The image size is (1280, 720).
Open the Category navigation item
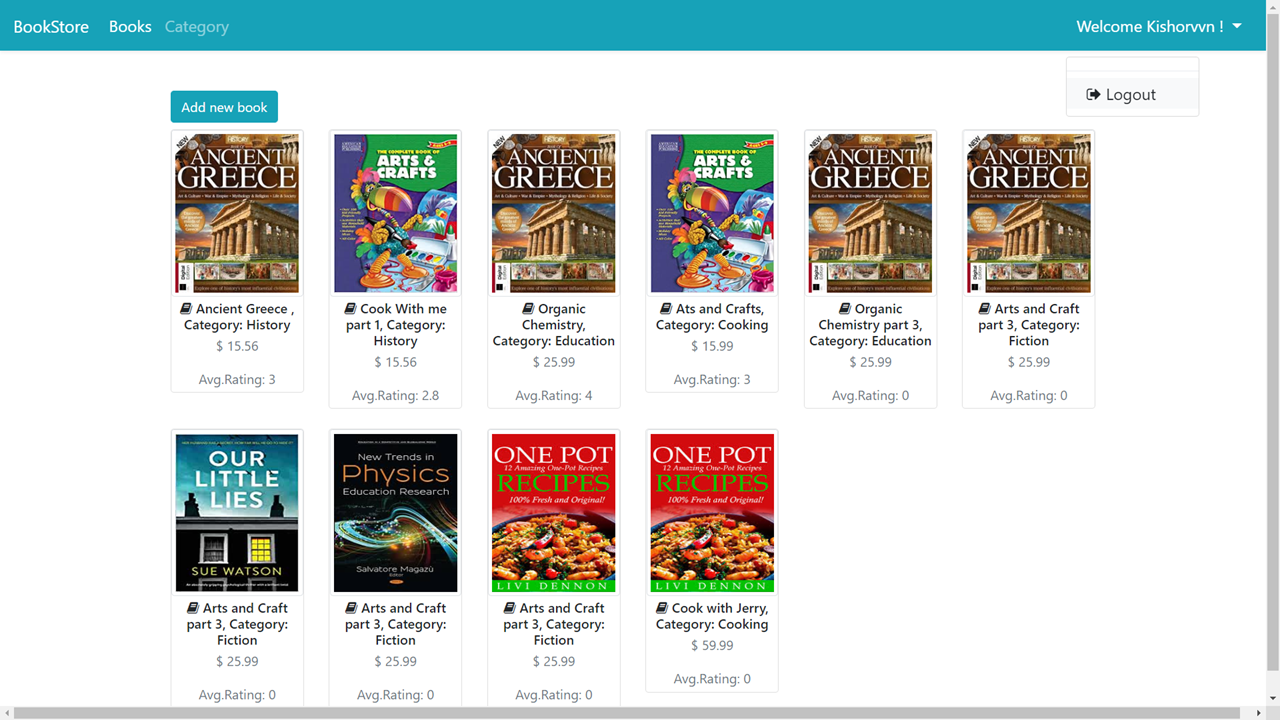tap(197, 27)
